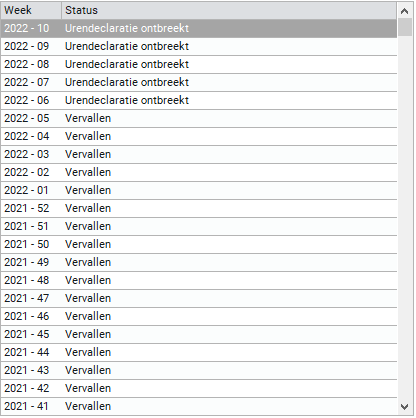416x418 pixels.
Task: Select the week 2022 - 05 Vervallen row
Action: (x=199, y=118)
